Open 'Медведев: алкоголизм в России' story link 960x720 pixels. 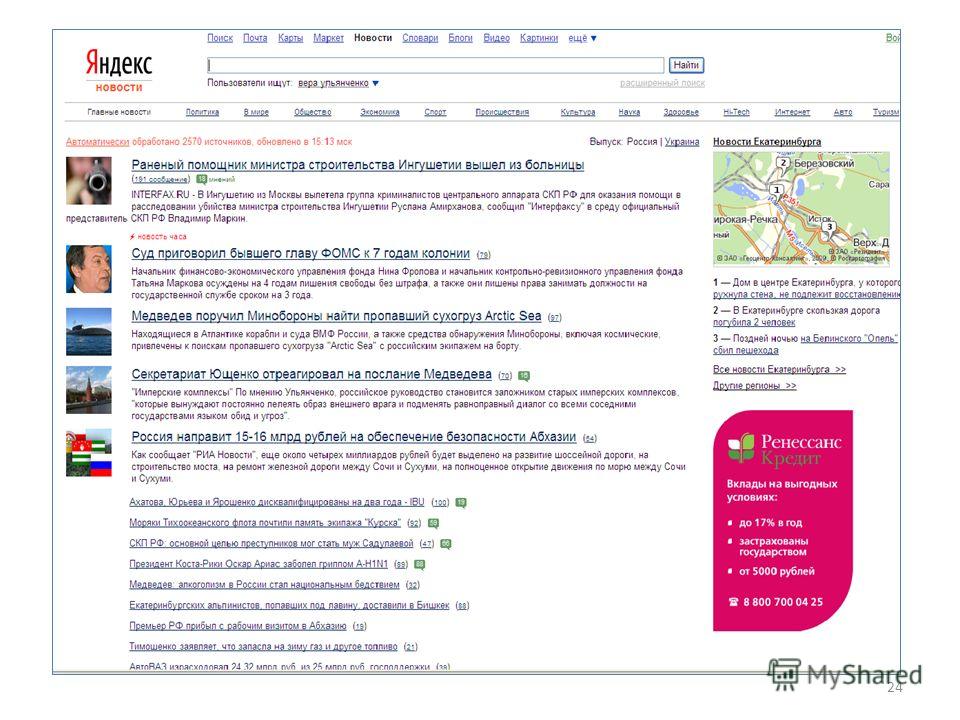(x=264, y=585)
